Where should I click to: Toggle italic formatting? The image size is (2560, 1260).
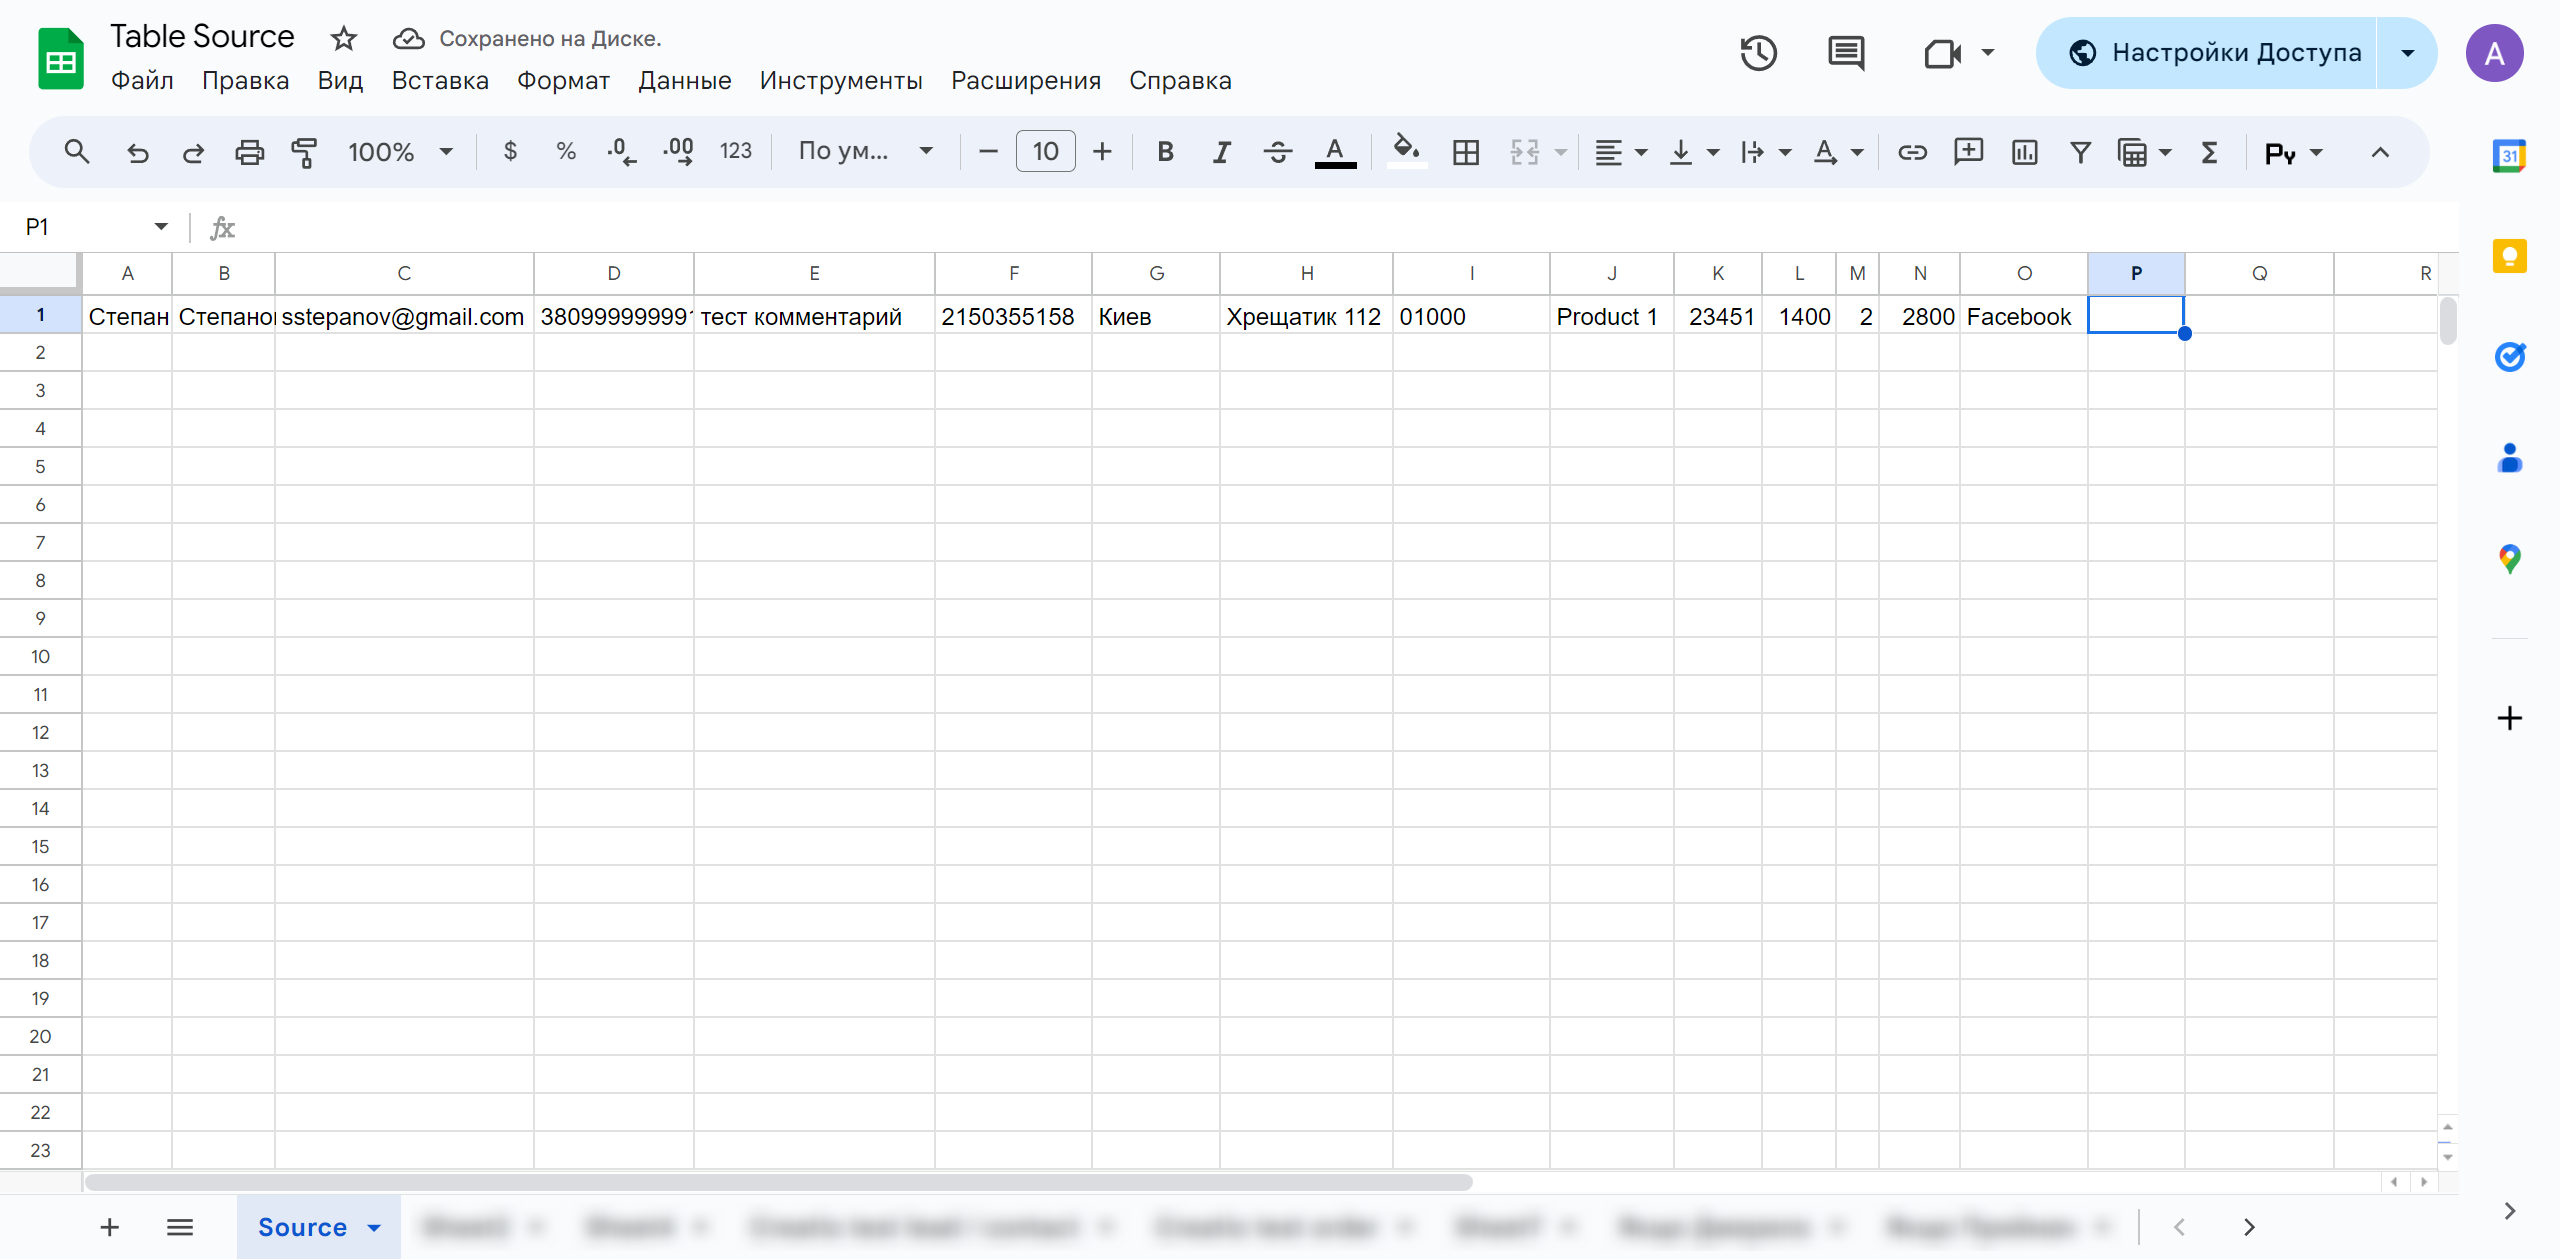[x=1221, y=152]
